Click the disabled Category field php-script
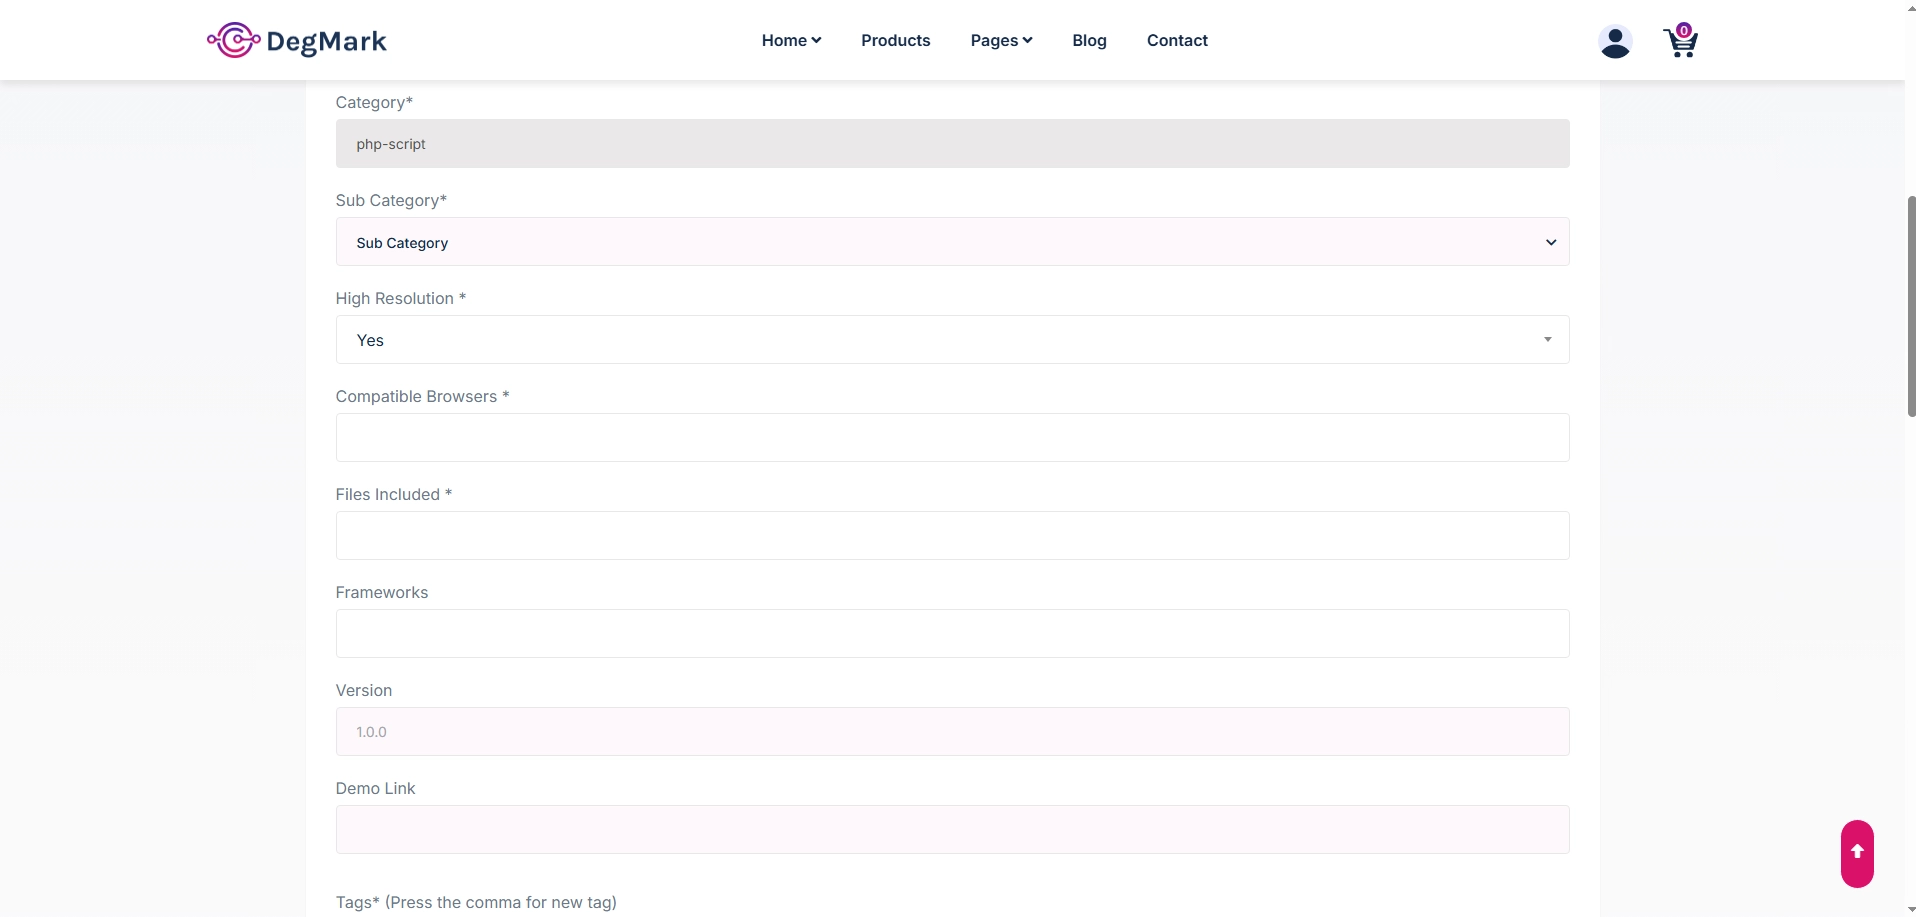Viewport: 1916px width, 917px height. [951, 144]
